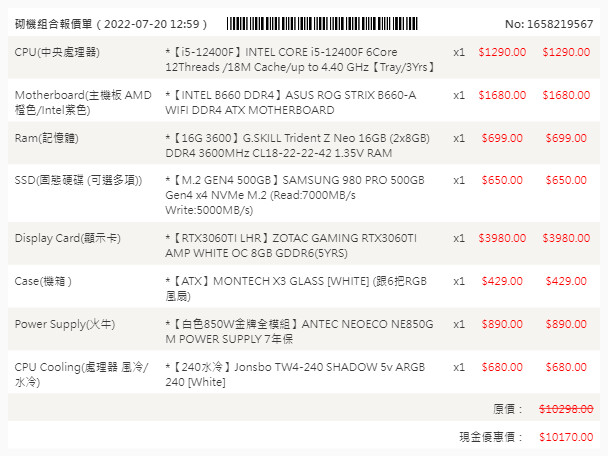Click the quotation title with date 2022-07-20
Image resolution: width=608 pixels, height=456 pixels.
click(x=111, y=23)
